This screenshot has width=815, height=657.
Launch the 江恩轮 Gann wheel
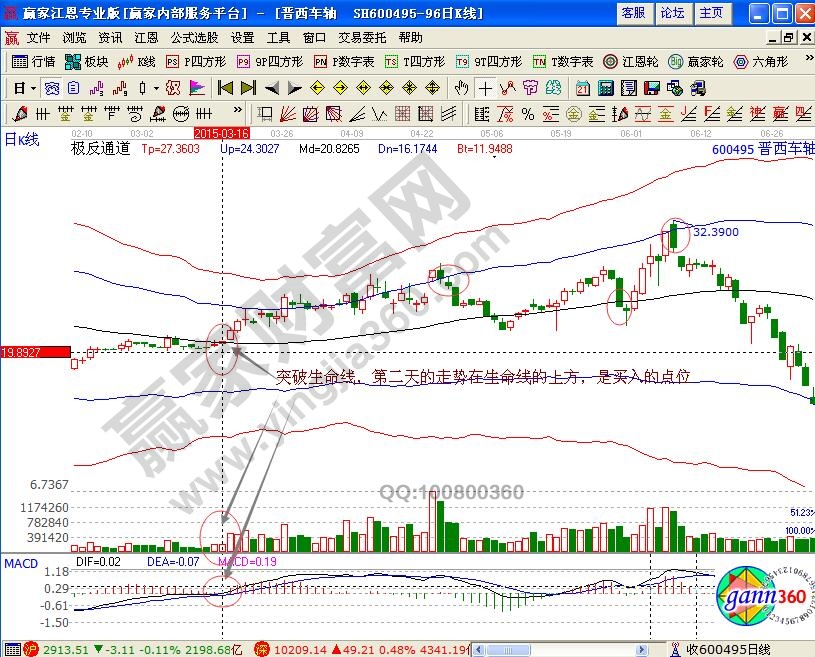pos(630,62)
